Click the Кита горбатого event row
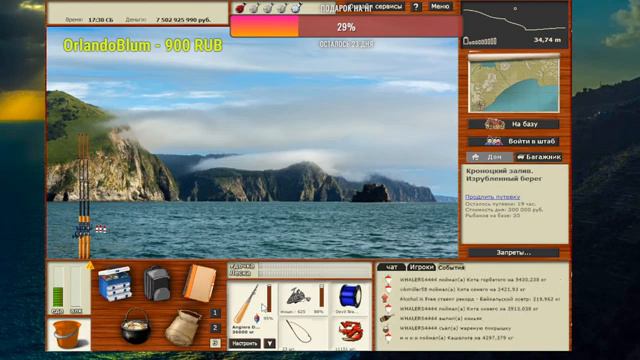640x360 pixels. click(473, 280)
